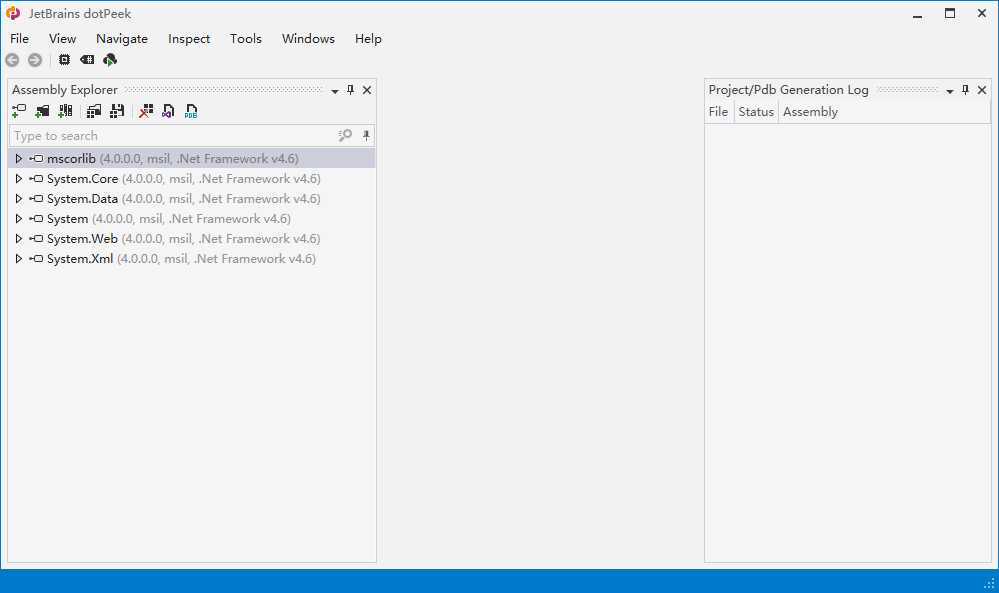Open the Tools menu
The width and height of the screenshot is (999, 593).
point(245,39)
